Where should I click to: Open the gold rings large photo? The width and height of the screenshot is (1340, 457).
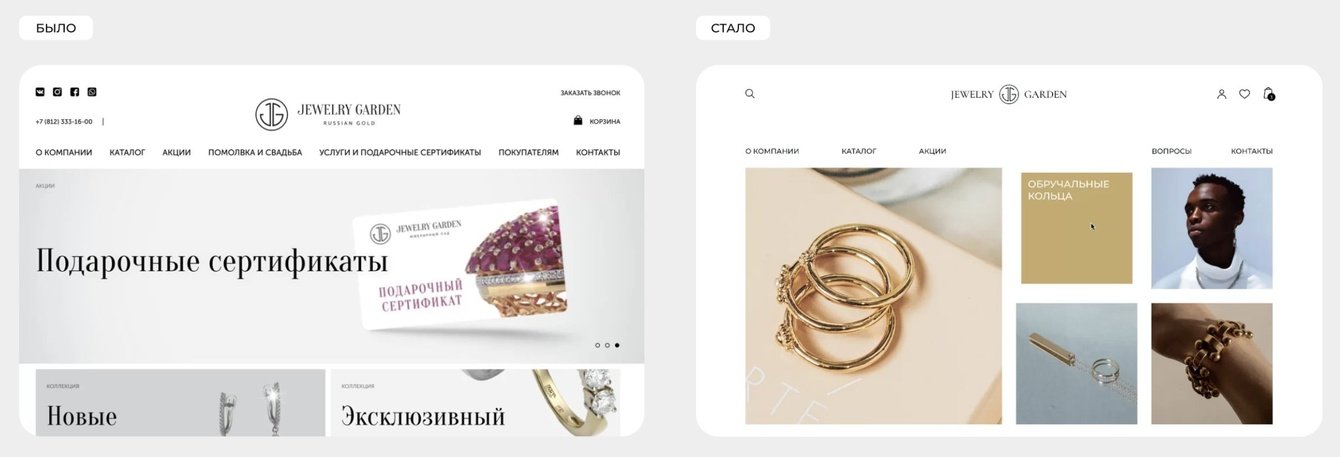pyautogui.click(x=873, y=296)
